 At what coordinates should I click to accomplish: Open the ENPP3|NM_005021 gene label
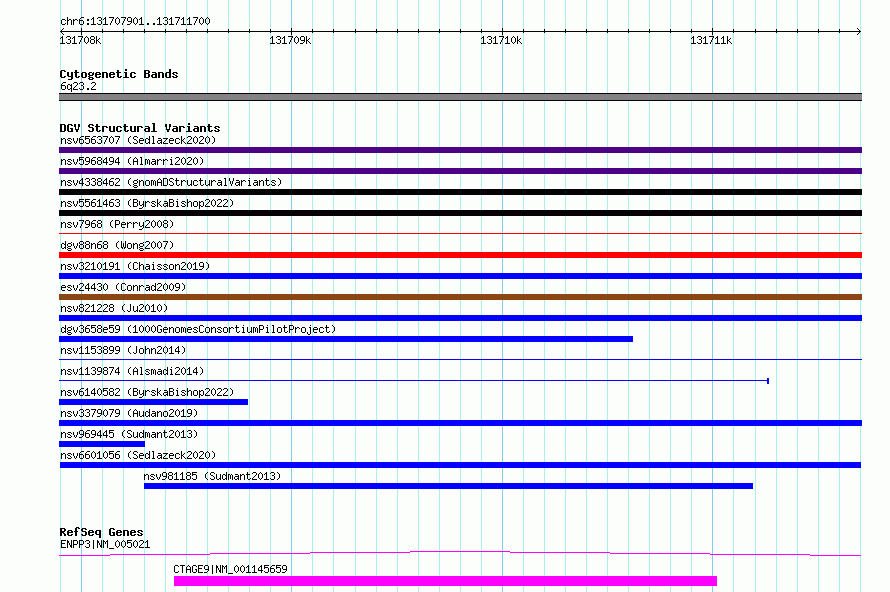pos(105,544)
